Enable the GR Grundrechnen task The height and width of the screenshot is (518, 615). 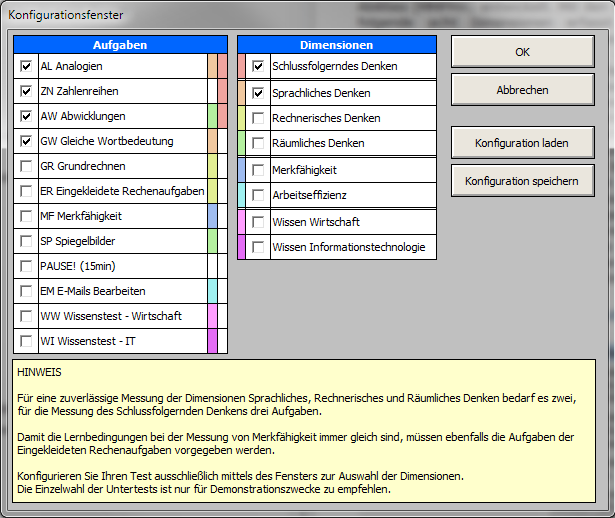click(26, 166)
